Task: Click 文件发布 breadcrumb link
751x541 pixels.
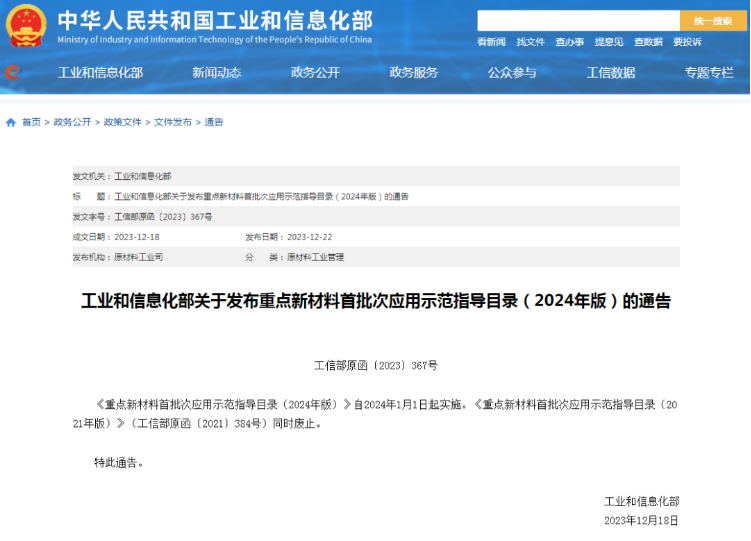Action: click(173, 123)
